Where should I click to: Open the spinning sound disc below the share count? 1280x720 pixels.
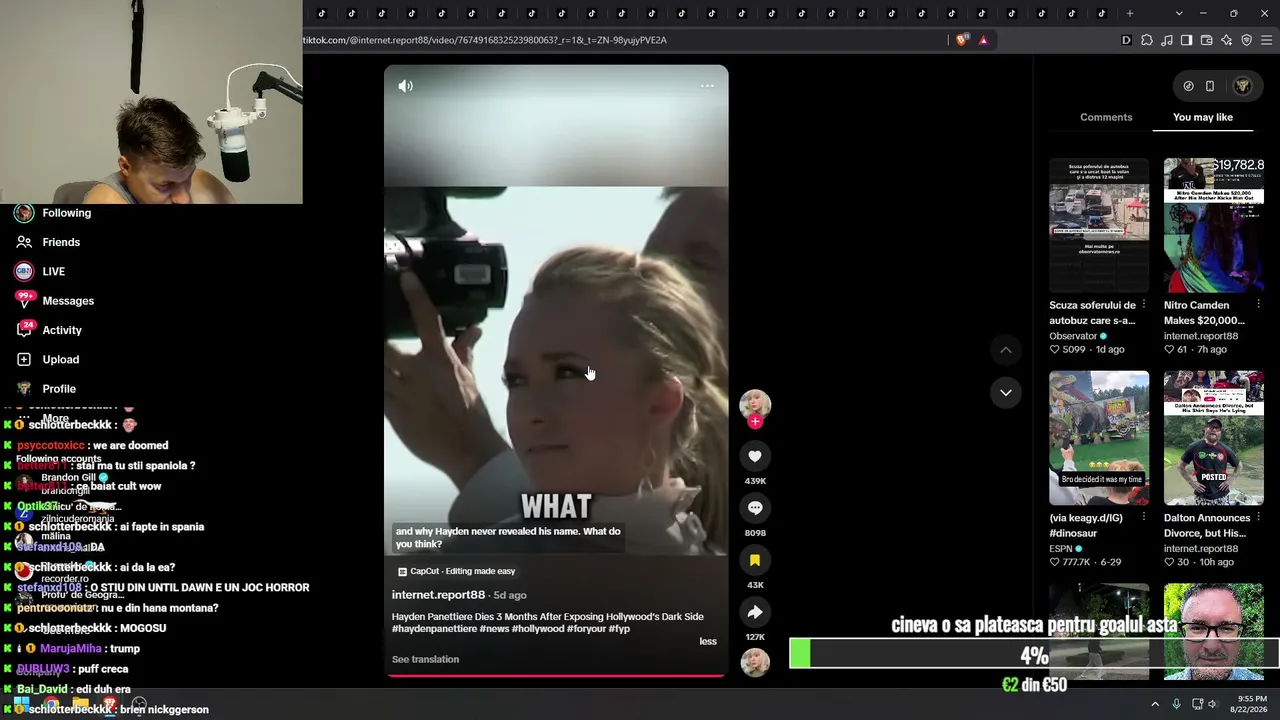pyautogui.click(x=755, y=662)
